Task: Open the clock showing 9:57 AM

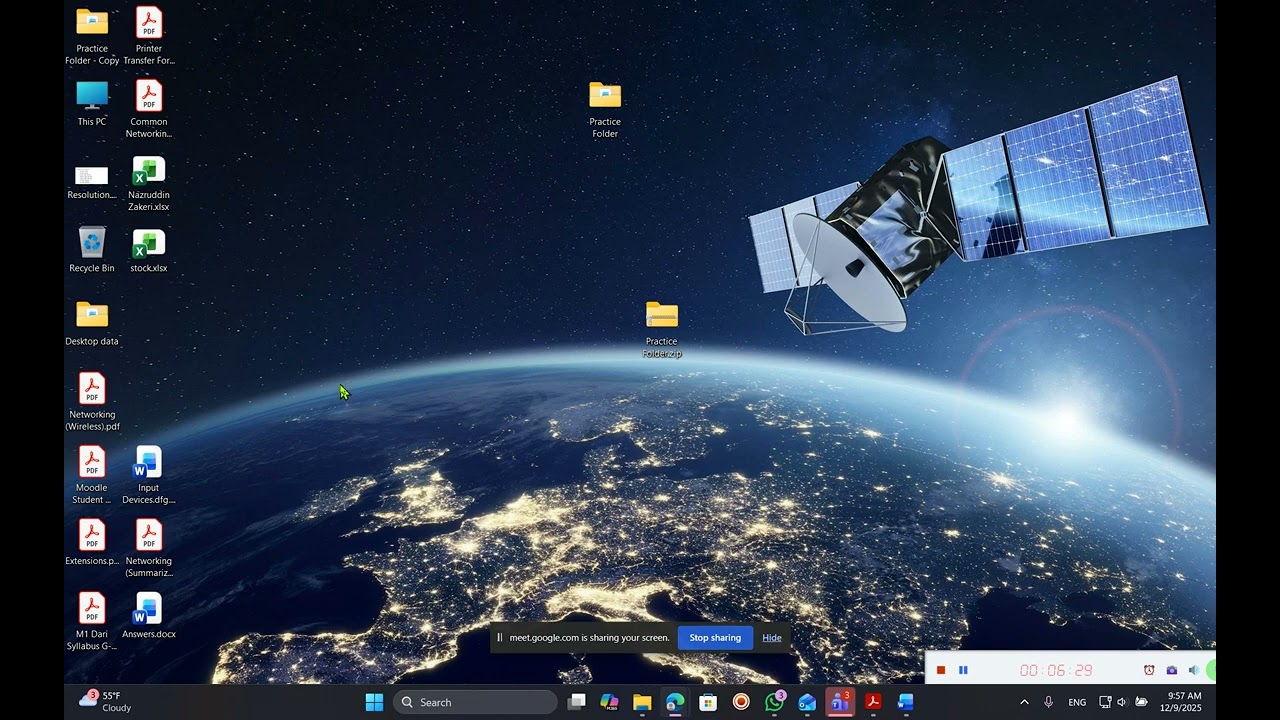Action: pyautogui.click(x=1181, y=702)
